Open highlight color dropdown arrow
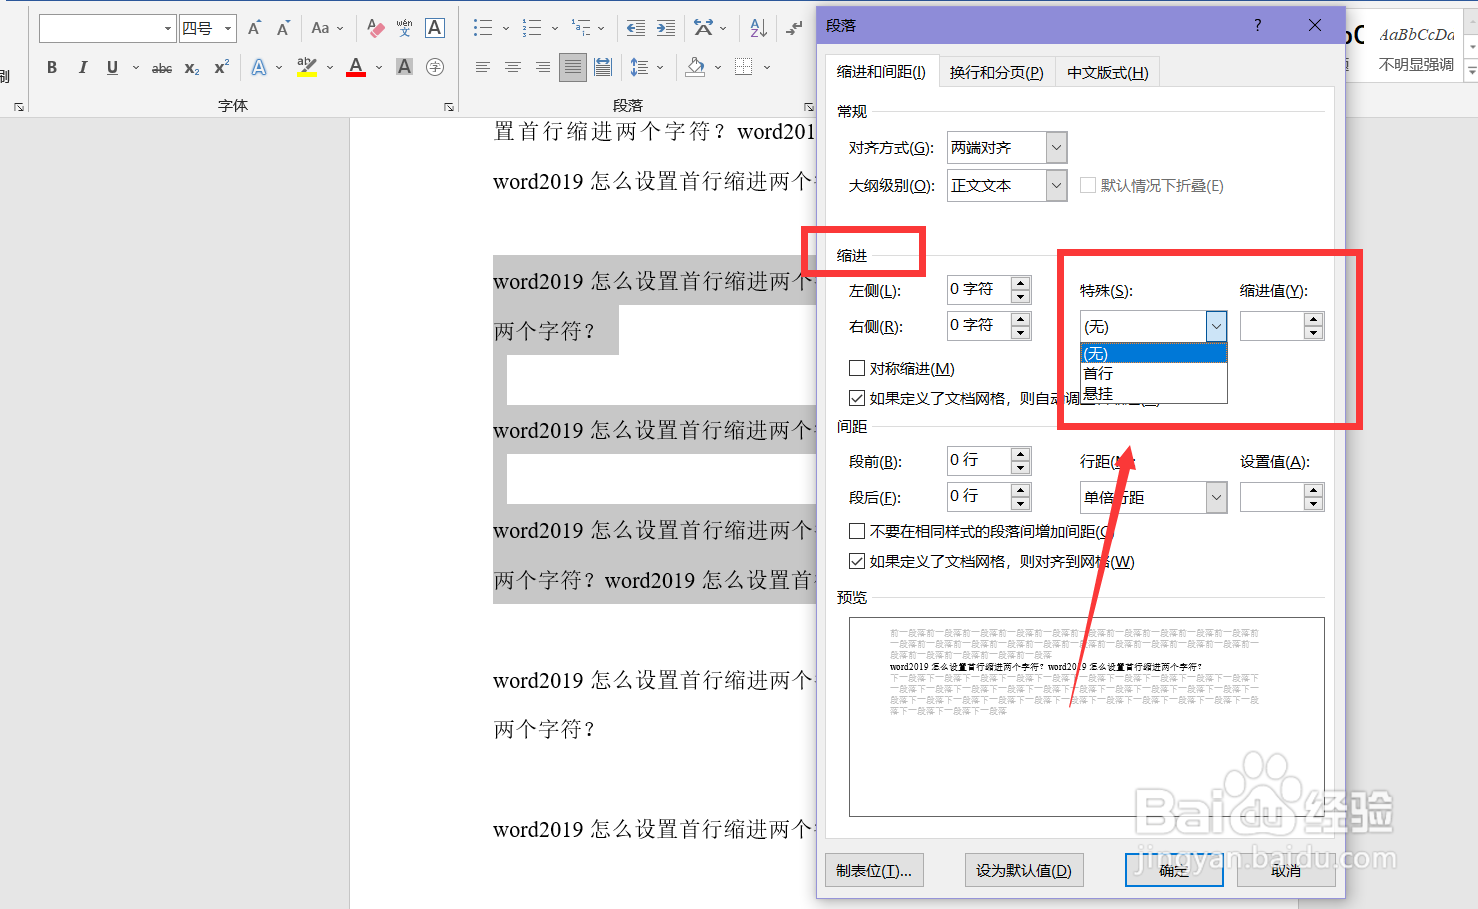This screenshot has width=1478, height=909. click(330, 68)
